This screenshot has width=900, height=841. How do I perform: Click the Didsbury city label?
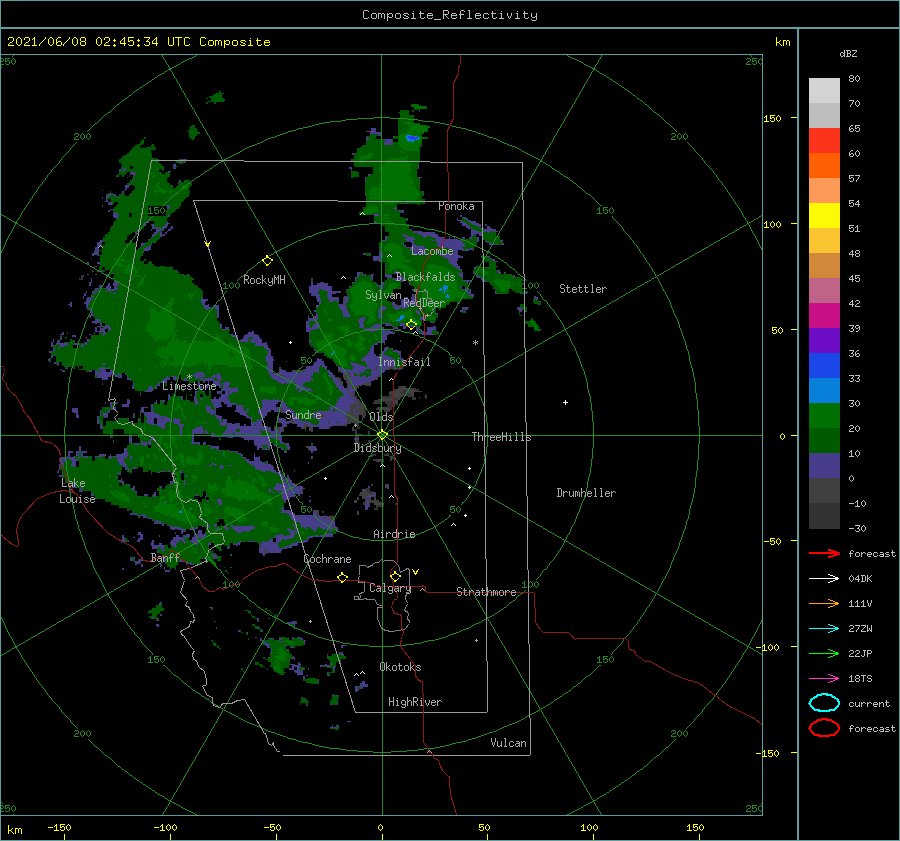(x=377, y=448)
